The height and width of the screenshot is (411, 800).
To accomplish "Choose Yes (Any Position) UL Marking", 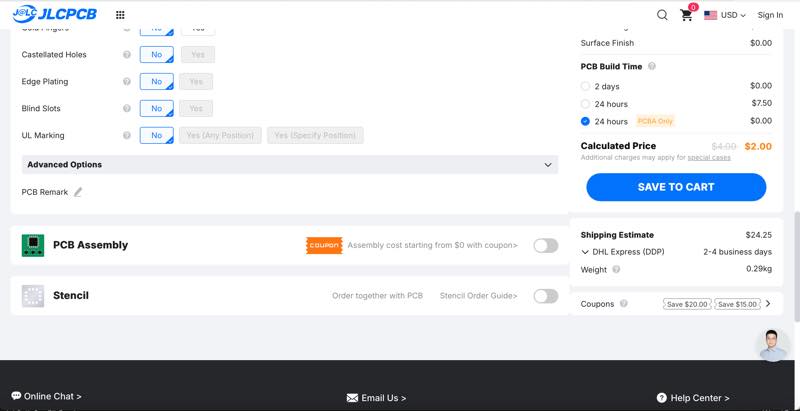I will (220, 136).
